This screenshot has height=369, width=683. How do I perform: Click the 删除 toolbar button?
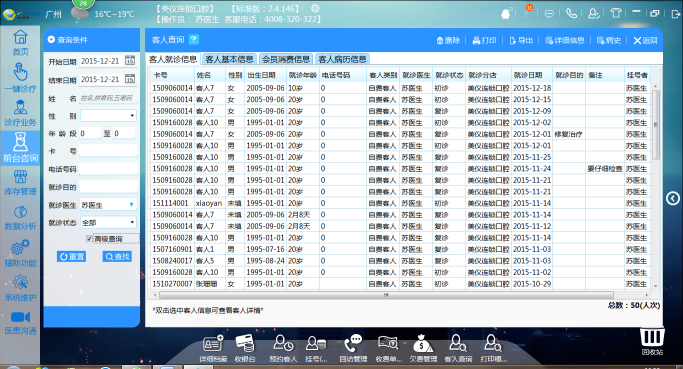448,41
